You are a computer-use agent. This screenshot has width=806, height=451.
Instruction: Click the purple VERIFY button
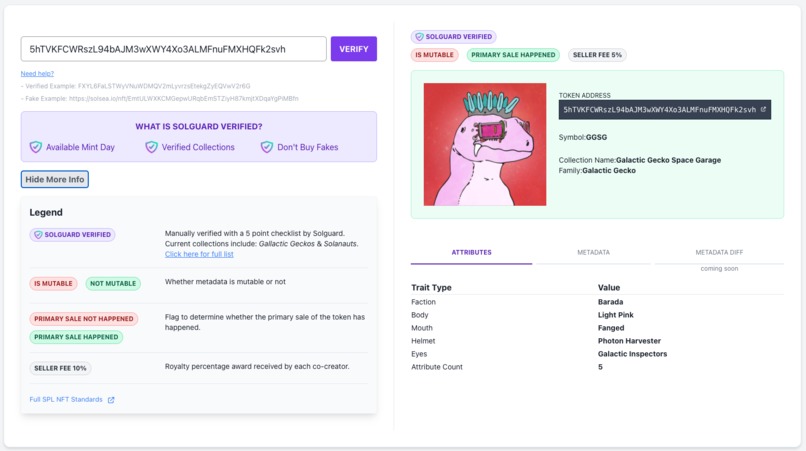(x=354, y=49)
